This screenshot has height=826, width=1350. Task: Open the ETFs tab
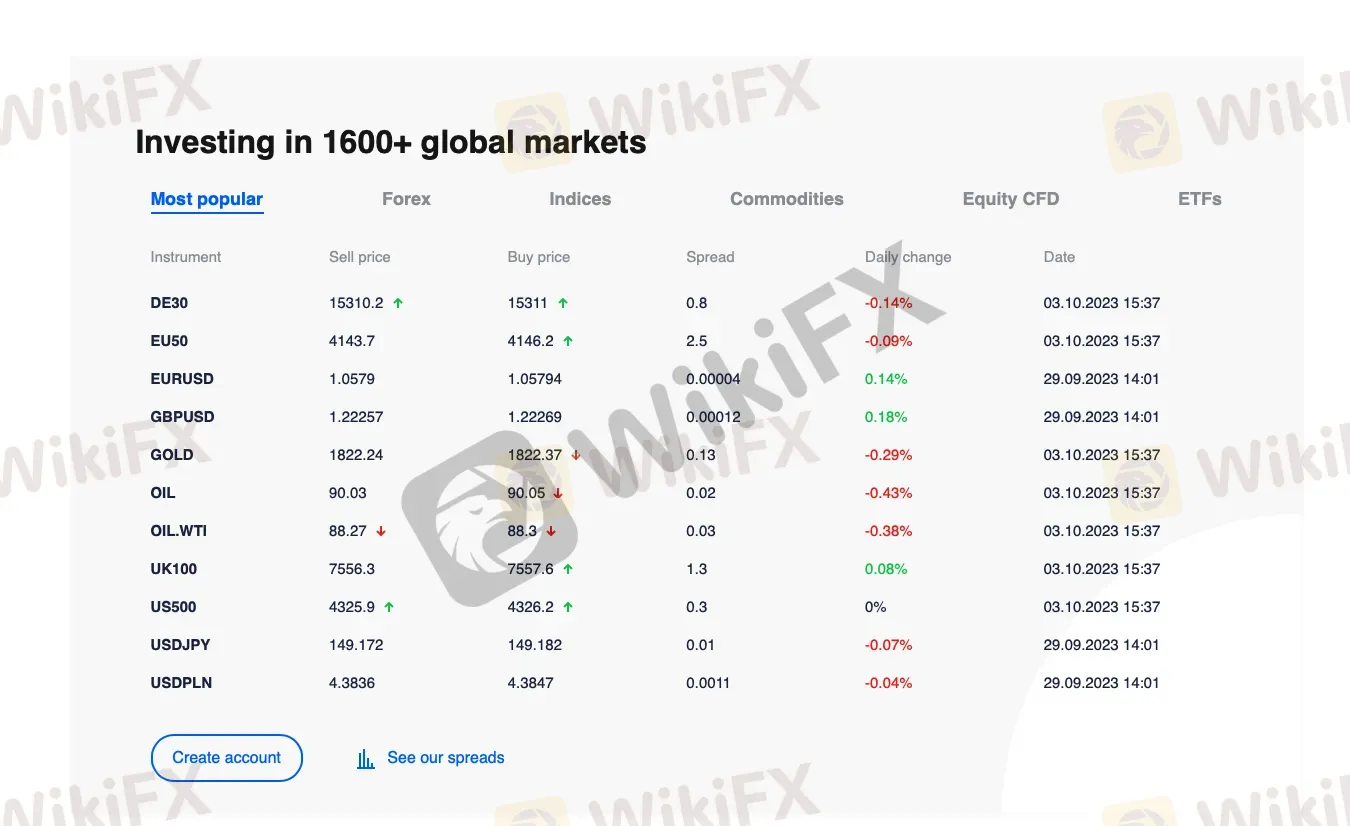(1200, 199)
